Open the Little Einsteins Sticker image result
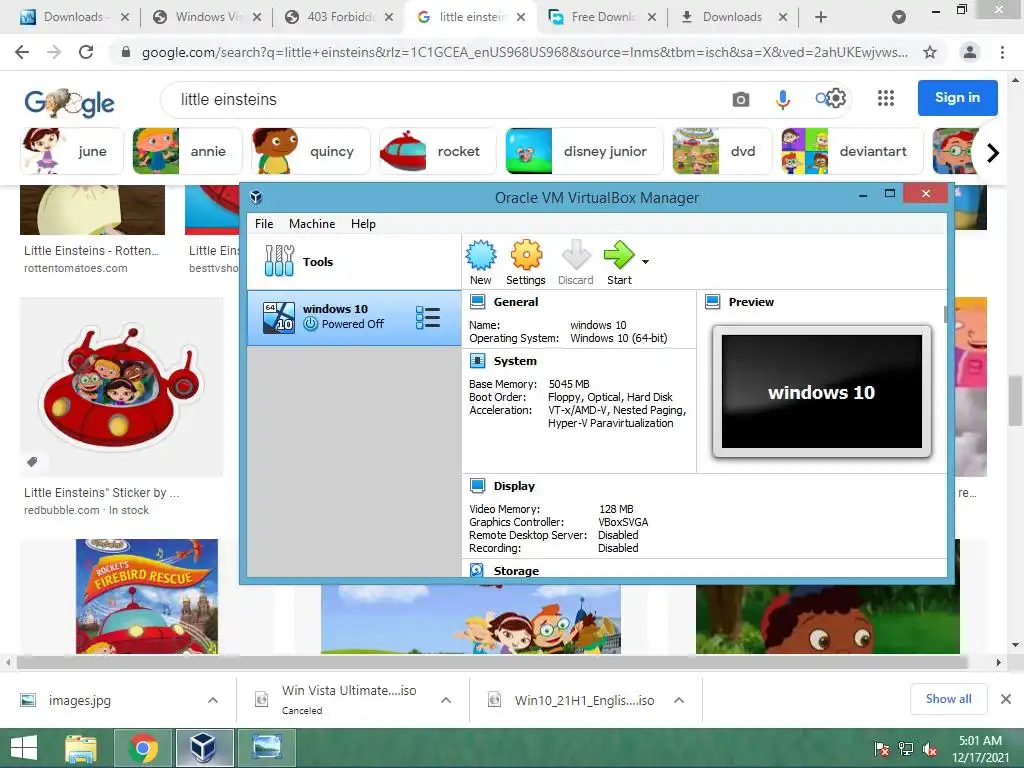 point(121,387)
